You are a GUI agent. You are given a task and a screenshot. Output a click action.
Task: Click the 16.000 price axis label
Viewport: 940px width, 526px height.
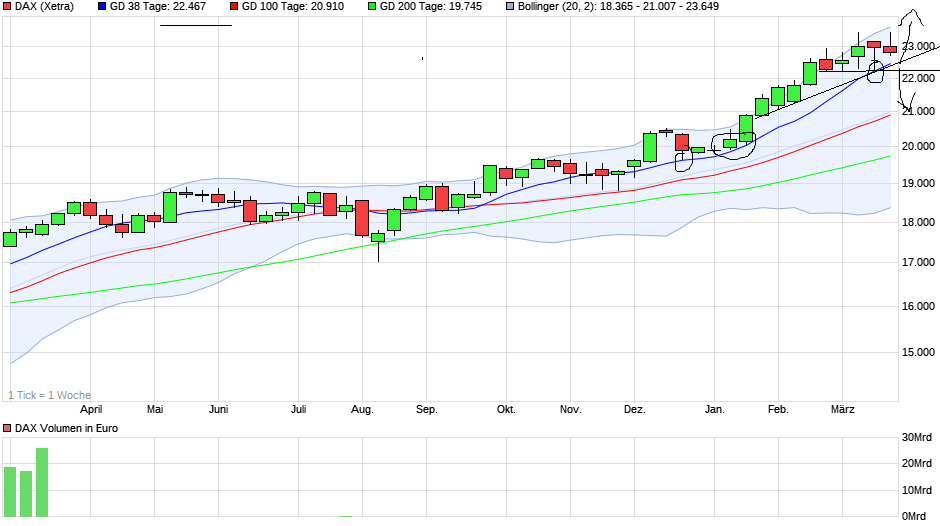[918, 306]
